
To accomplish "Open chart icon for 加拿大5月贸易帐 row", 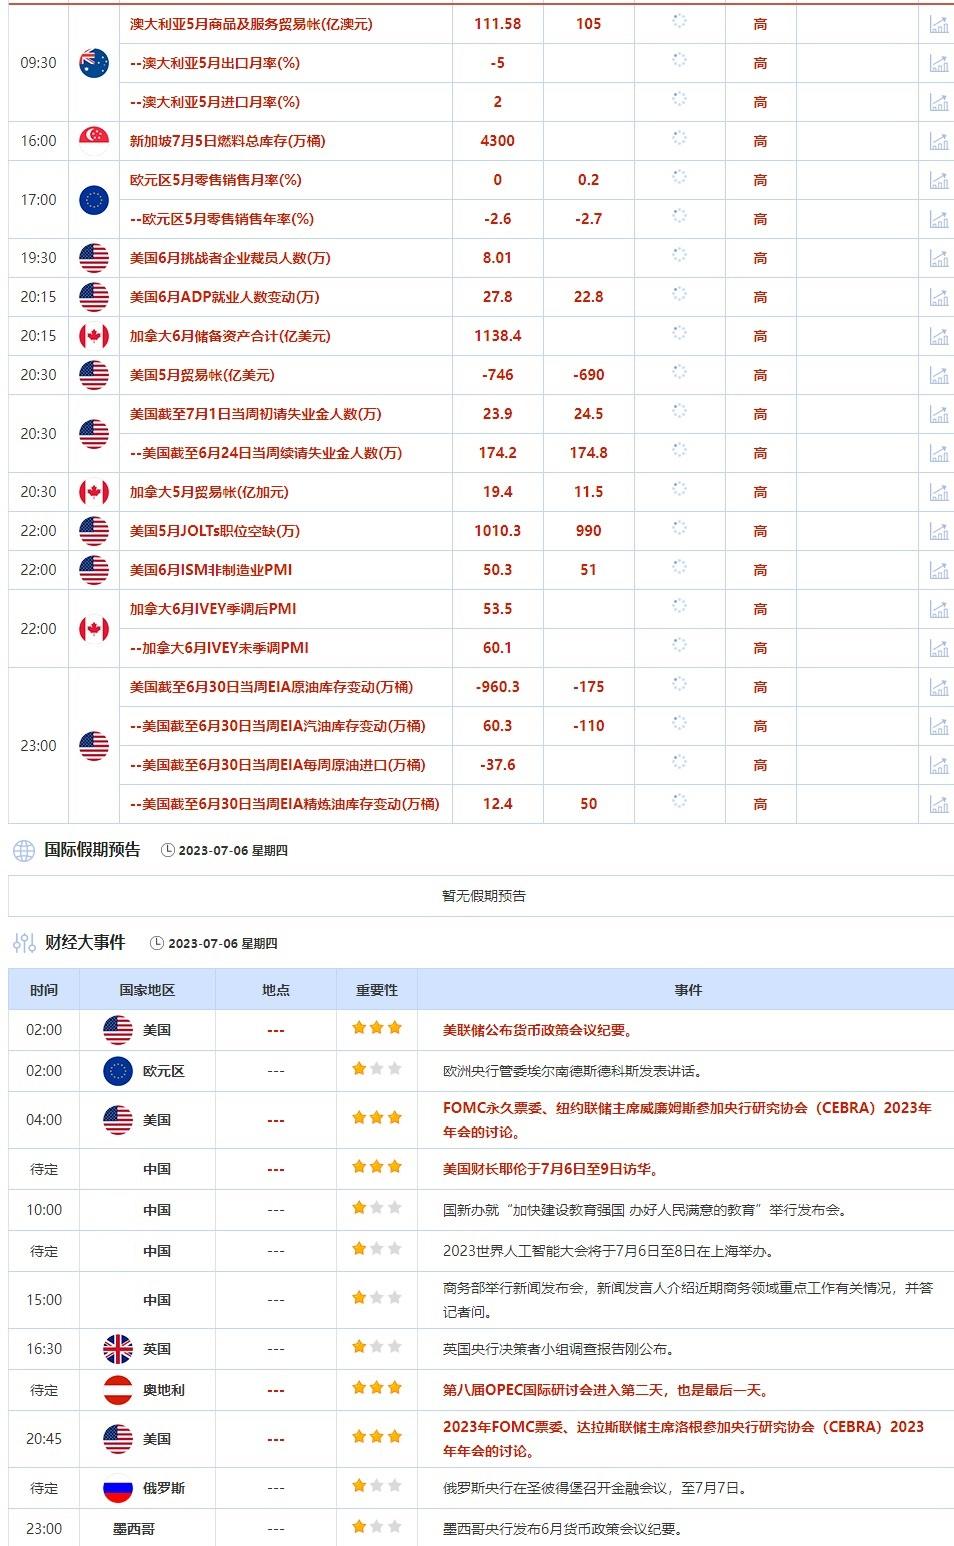I will point(939,492).
